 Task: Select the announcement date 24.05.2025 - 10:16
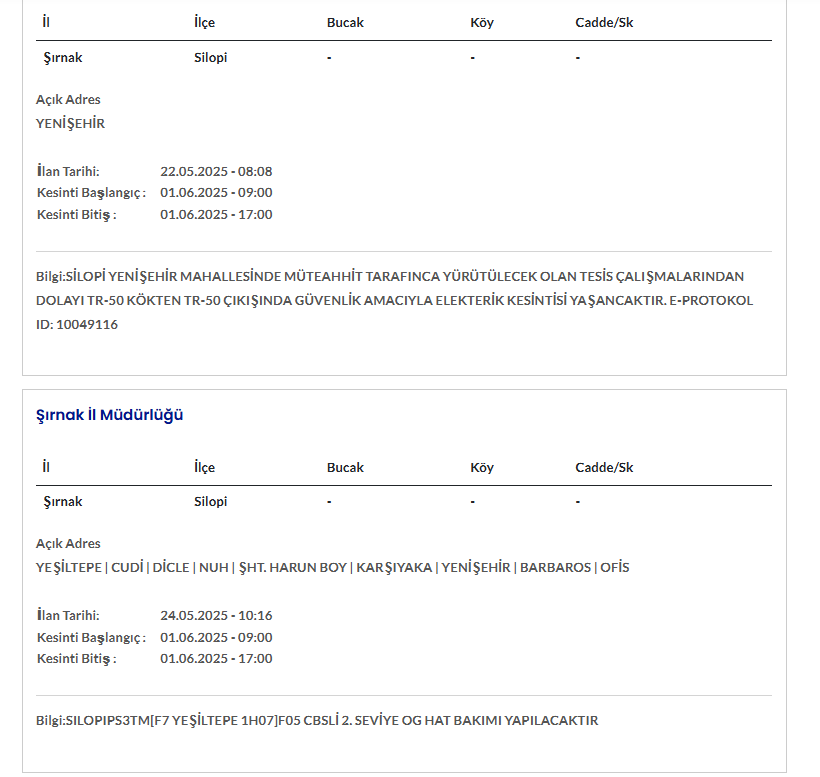pos(216,616)
